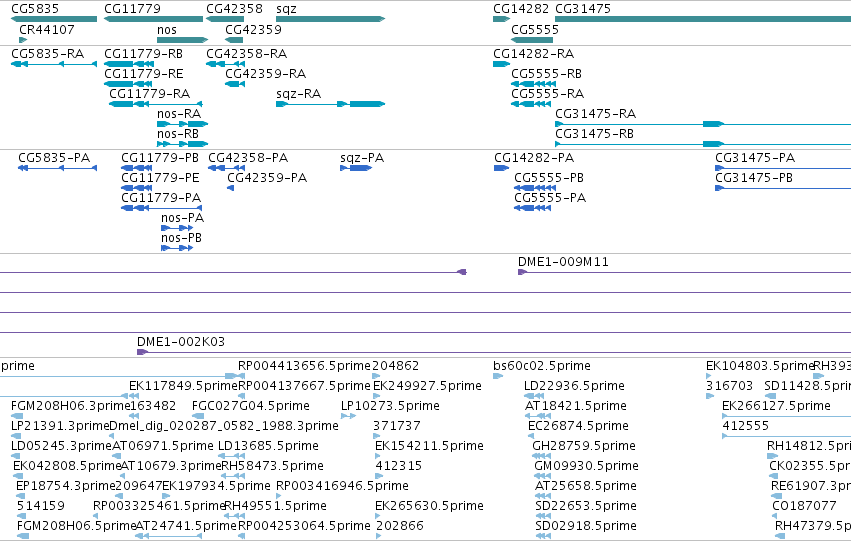Select transcript CG42358-RA

point(247,54)
